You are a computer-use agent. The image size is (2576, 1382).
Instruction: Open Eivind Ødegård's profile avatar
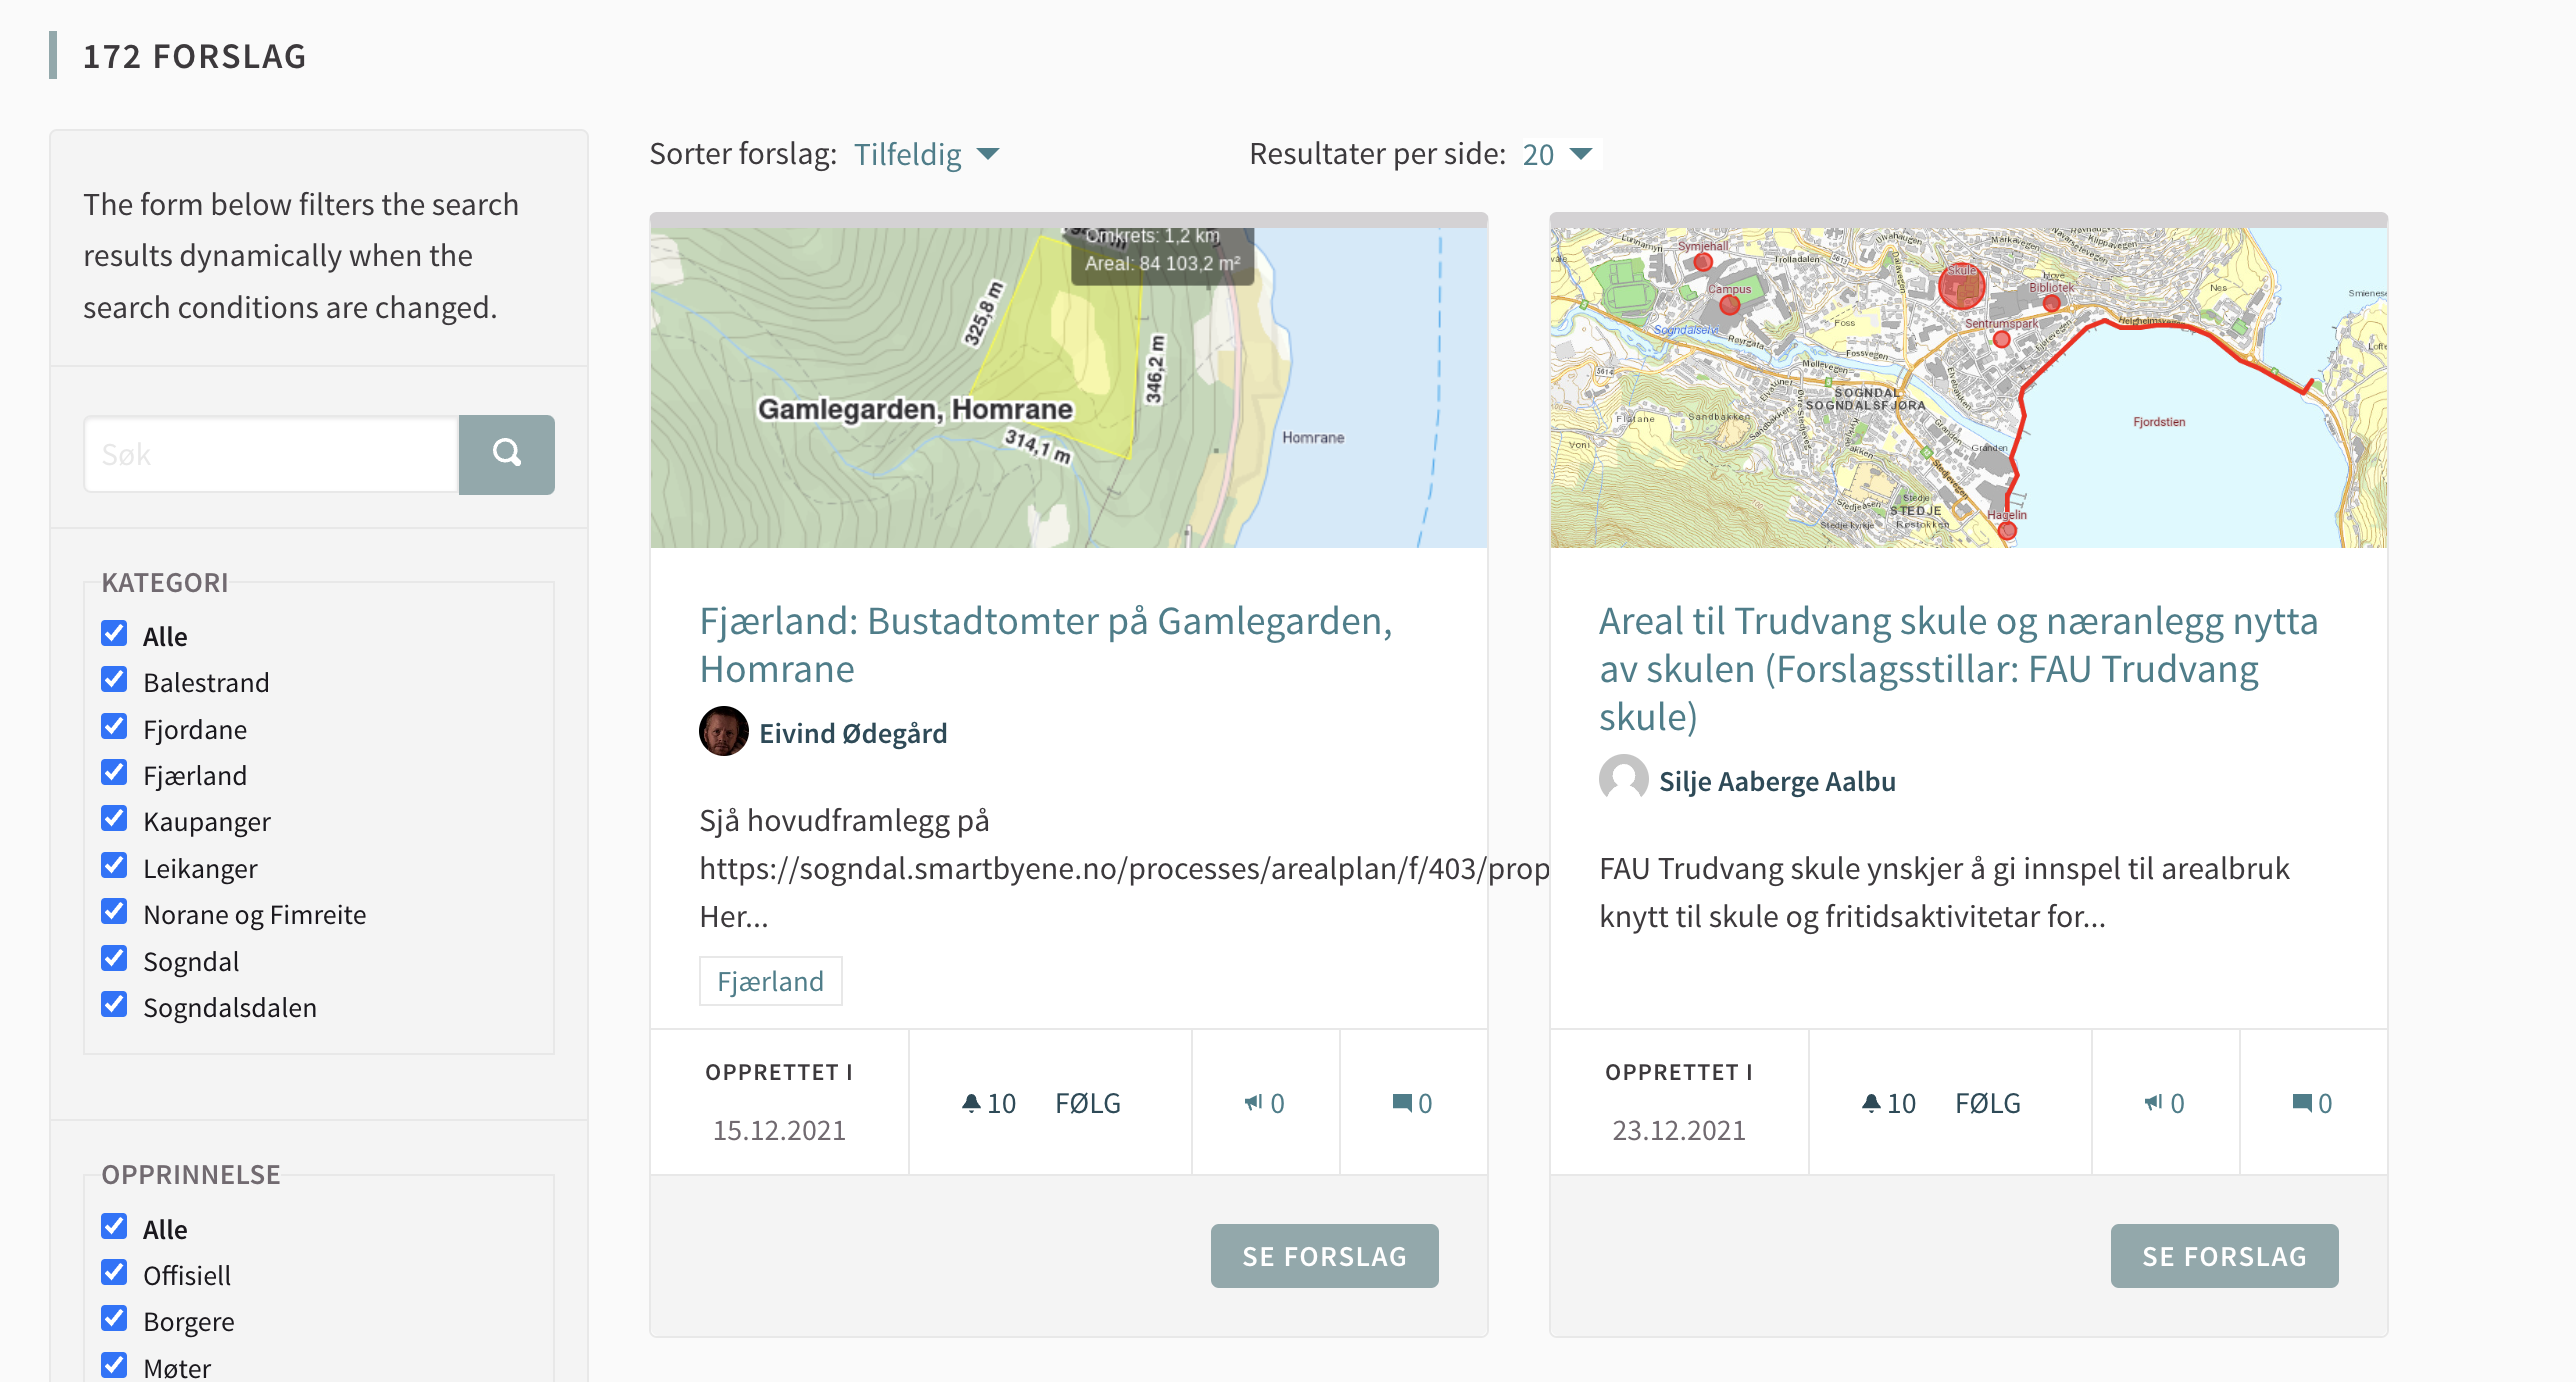point(723,731)
